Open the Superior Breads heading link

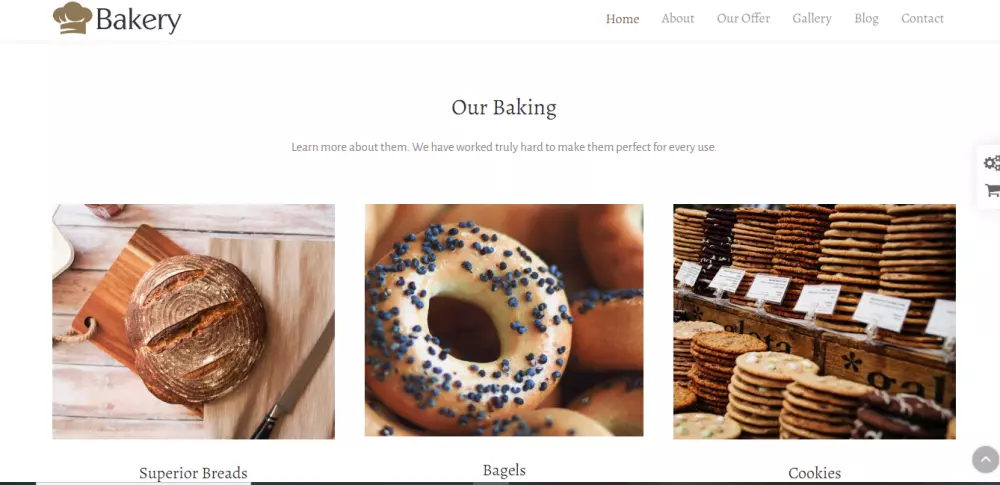pyautogui.click(x=193, y=473)
